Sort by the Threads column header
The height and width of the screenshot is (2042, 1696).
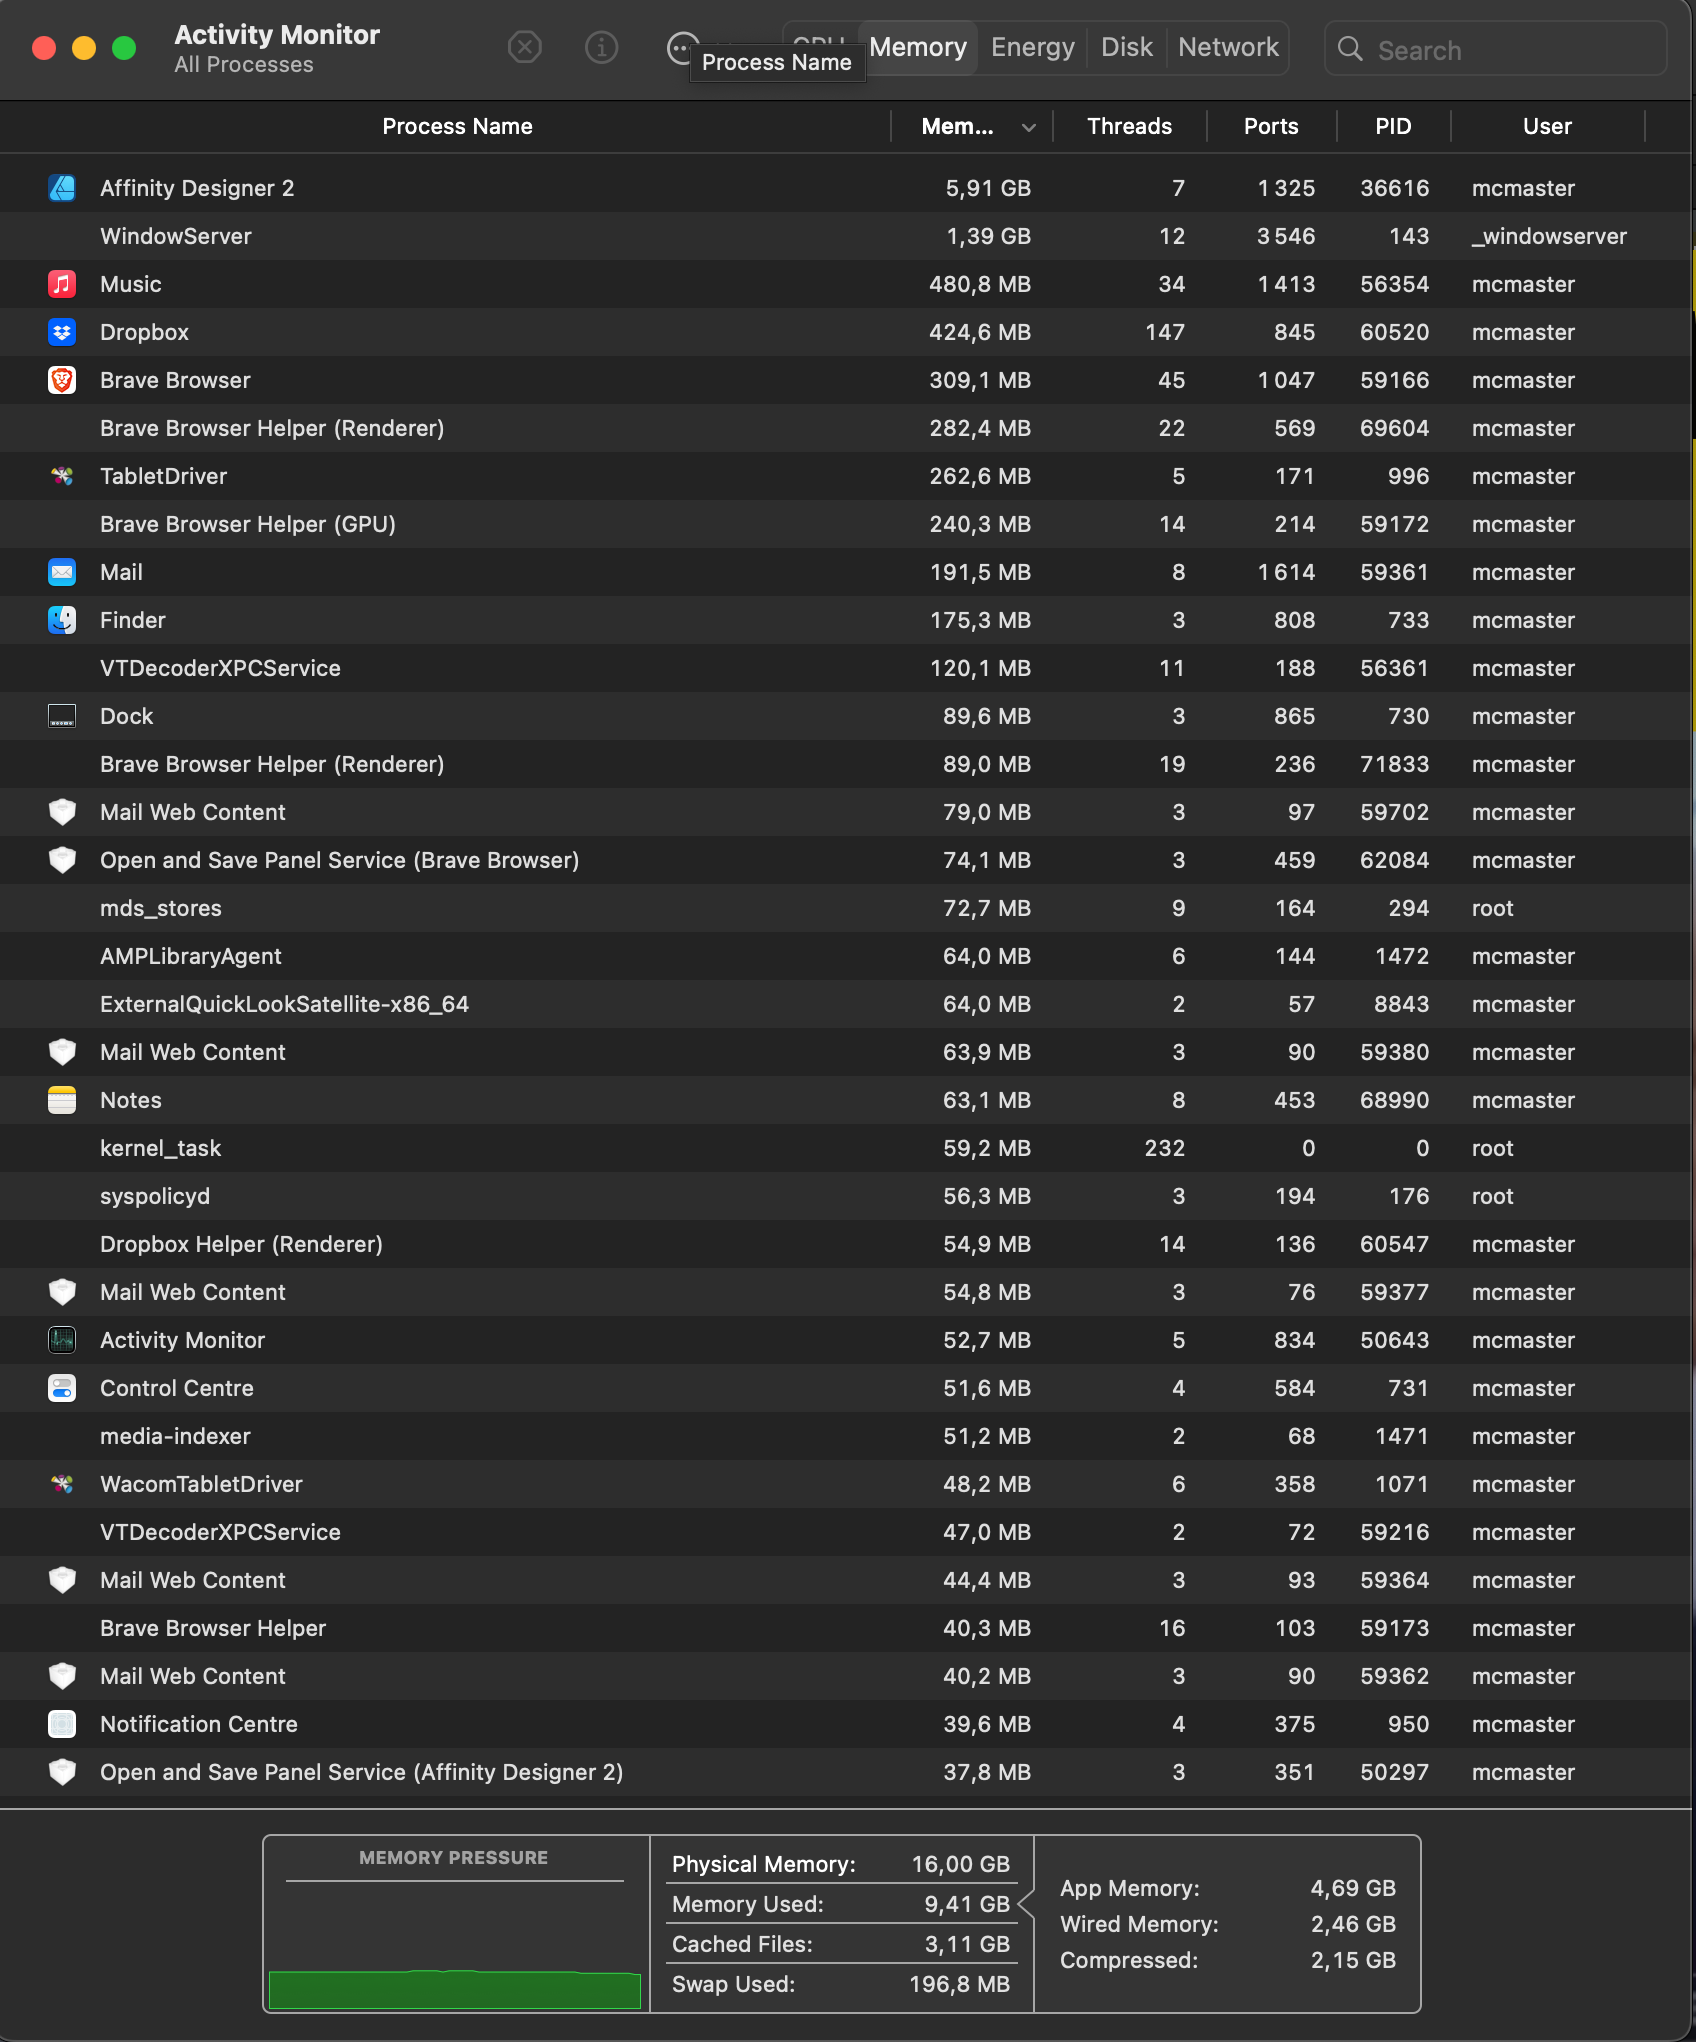click(x=1129, y=127)
